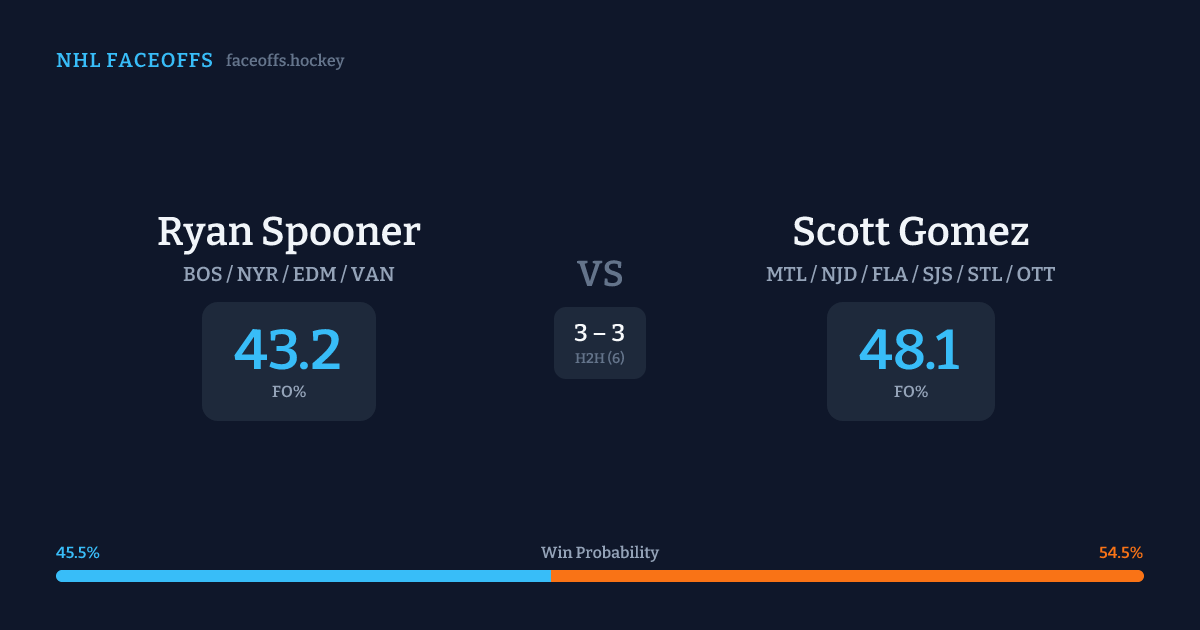1200x630 pixels.
Task: Click the VS text between players
Action: [x=600, y=274]
